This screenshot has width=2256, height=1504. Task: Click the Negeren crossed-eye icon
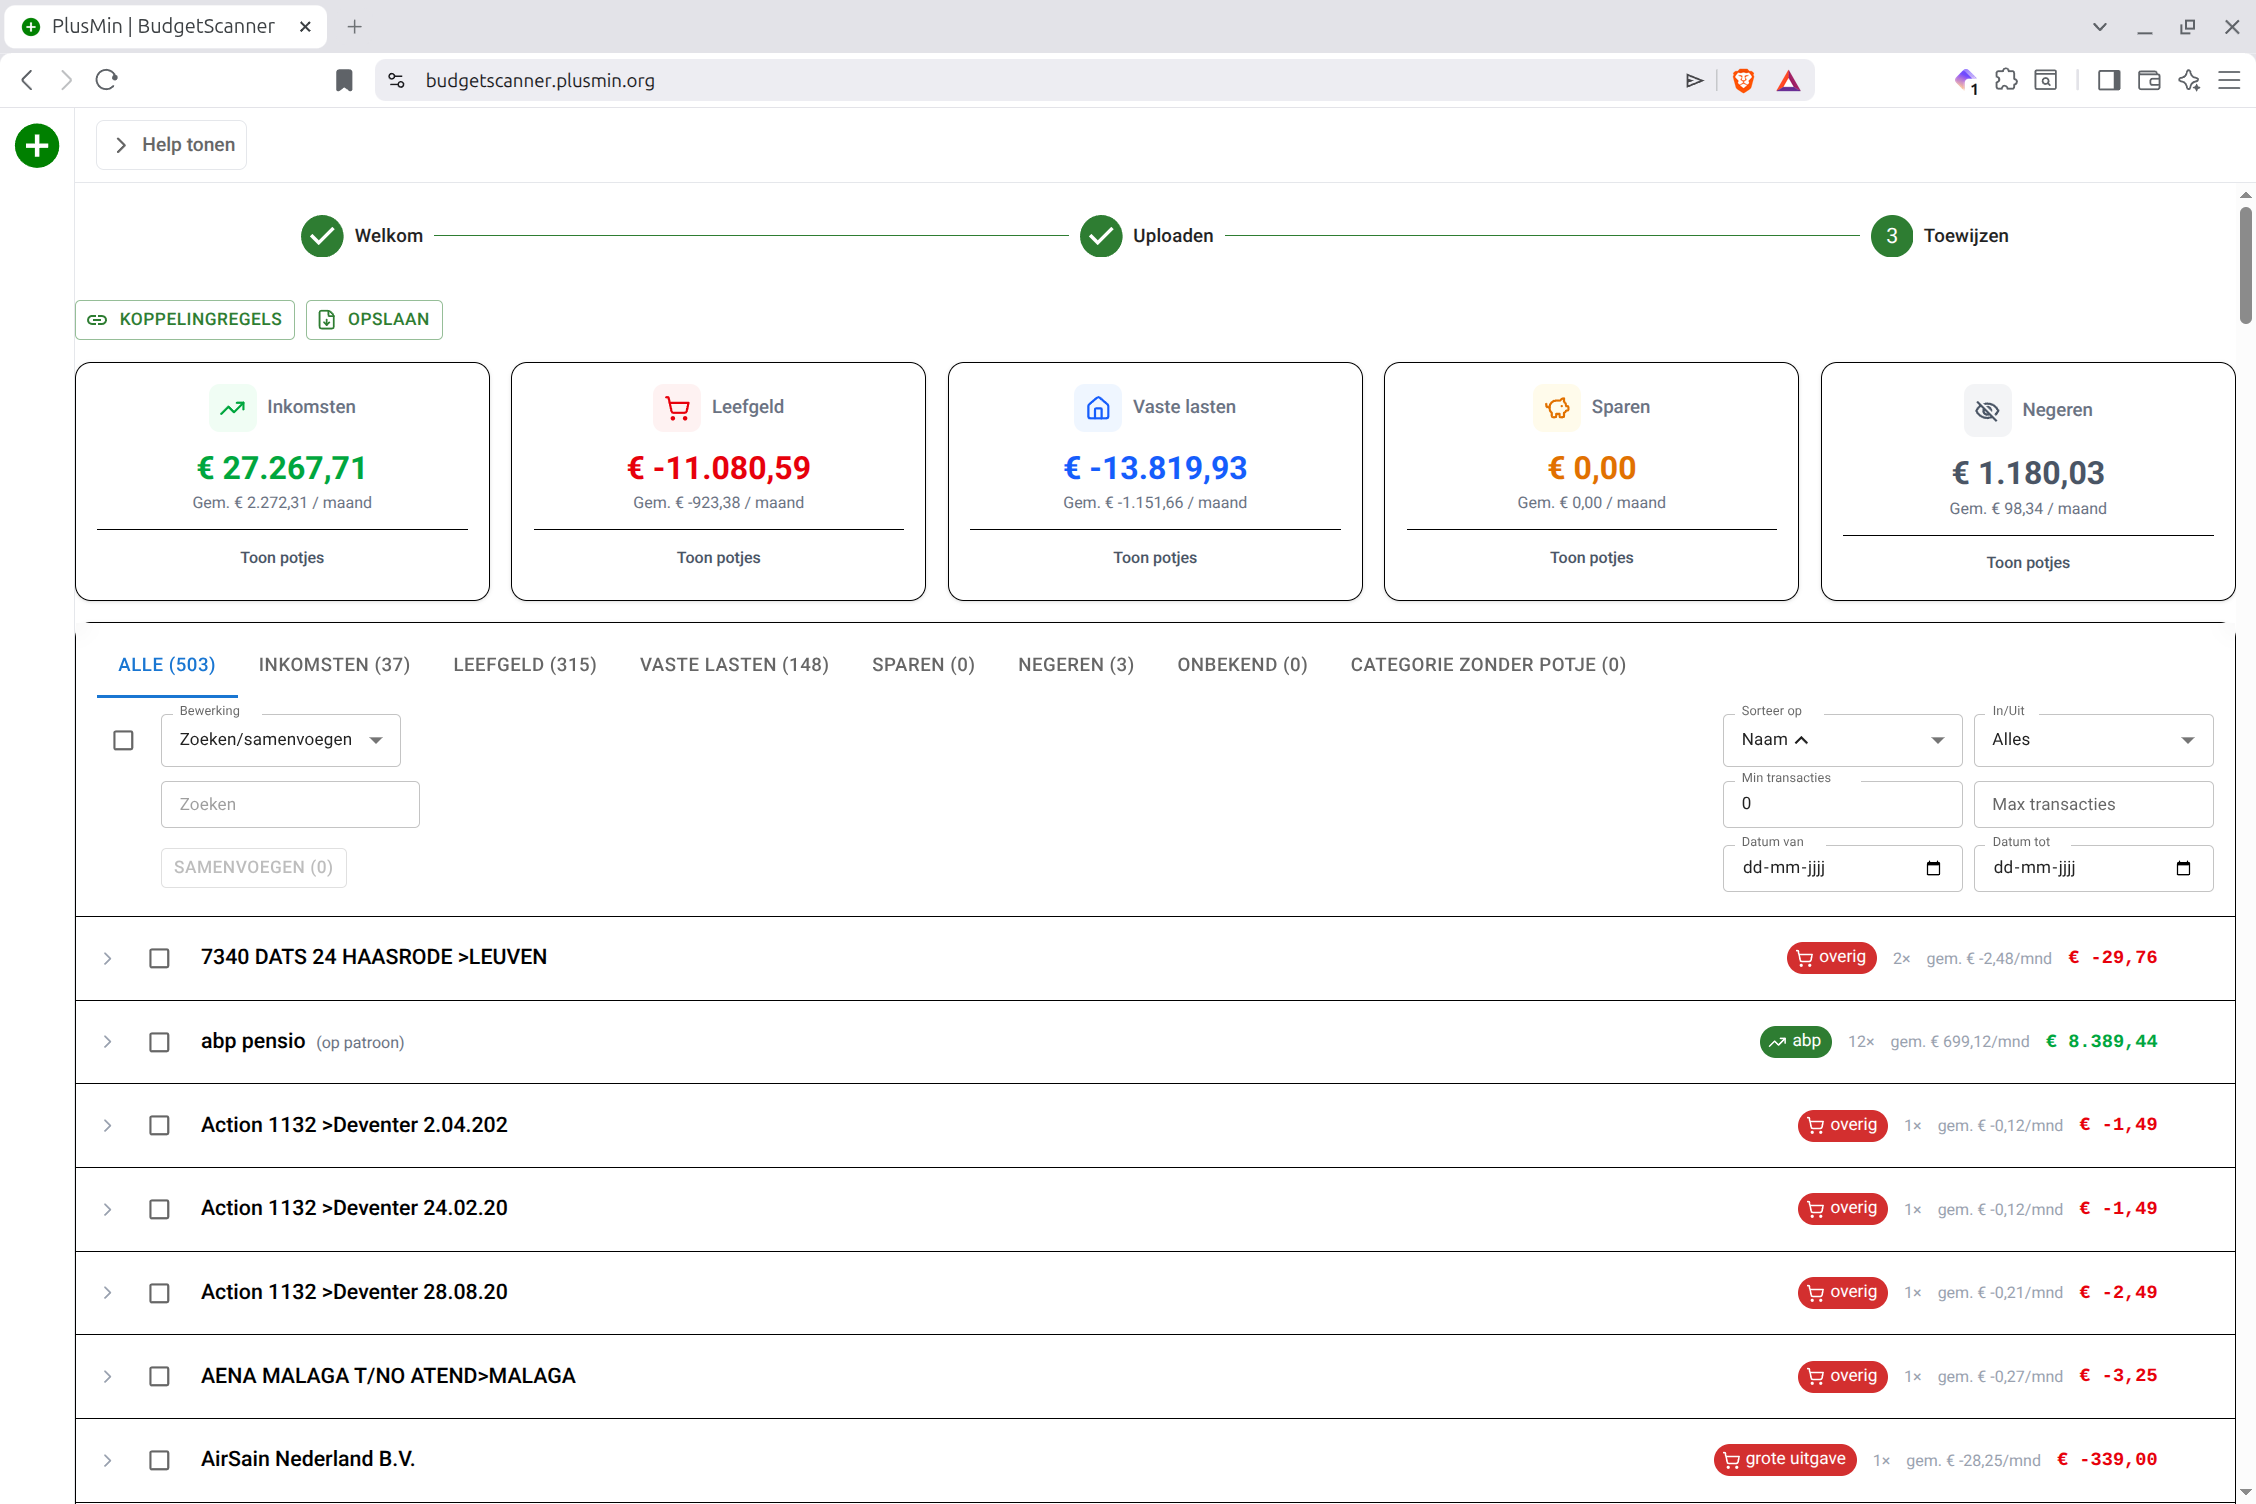[x=1987, y=410]
